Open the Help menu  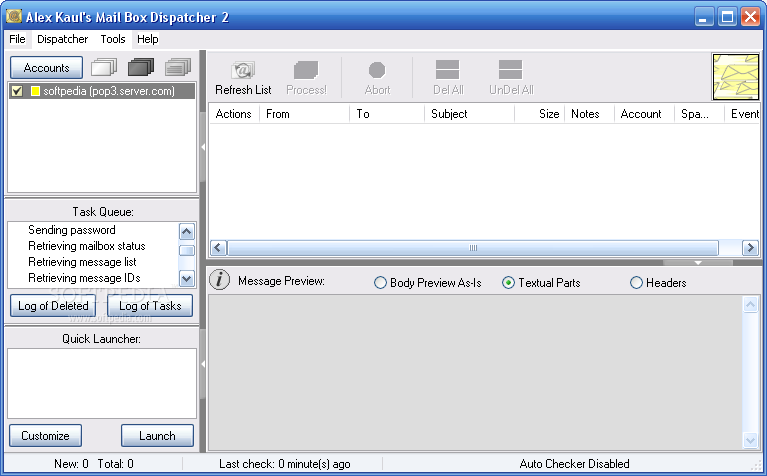point(147,39)
